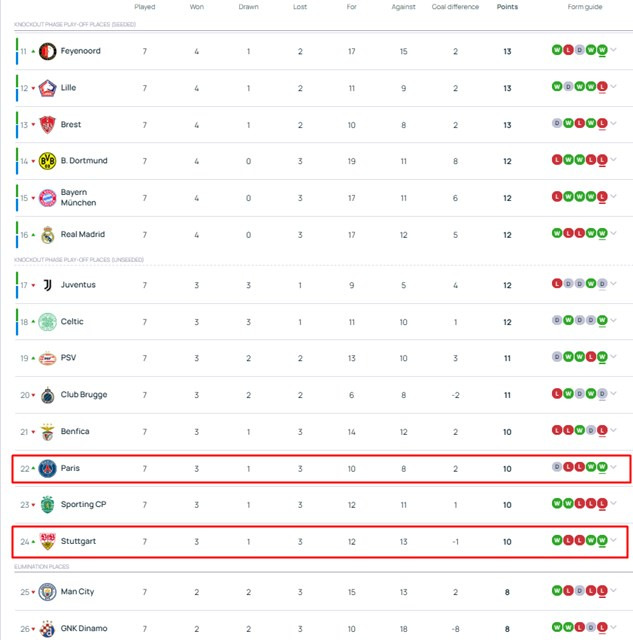Click the Bayern München crest
The height and width of the screenshot is (640, 633).
click(x=47, y=198)
